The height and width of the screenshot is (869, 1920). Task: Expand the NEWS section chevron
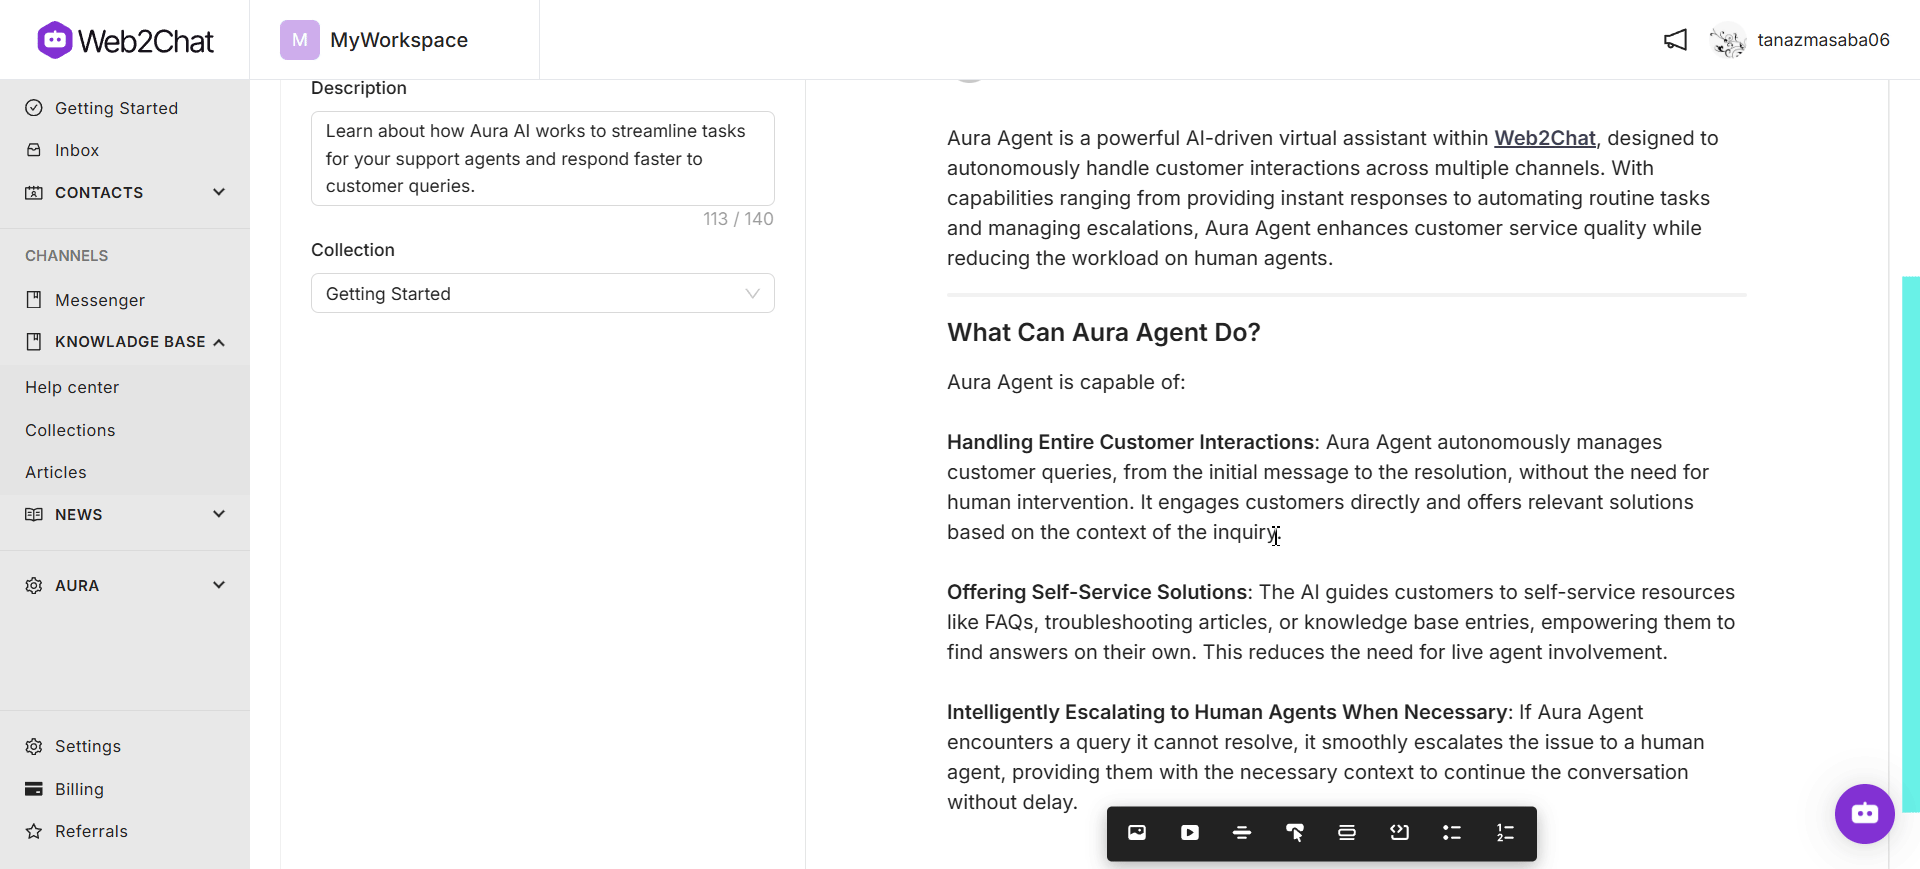pos(219,514)
